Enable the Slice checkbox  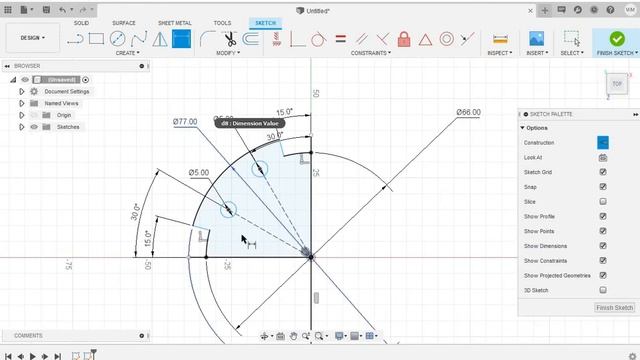point(603,202)
